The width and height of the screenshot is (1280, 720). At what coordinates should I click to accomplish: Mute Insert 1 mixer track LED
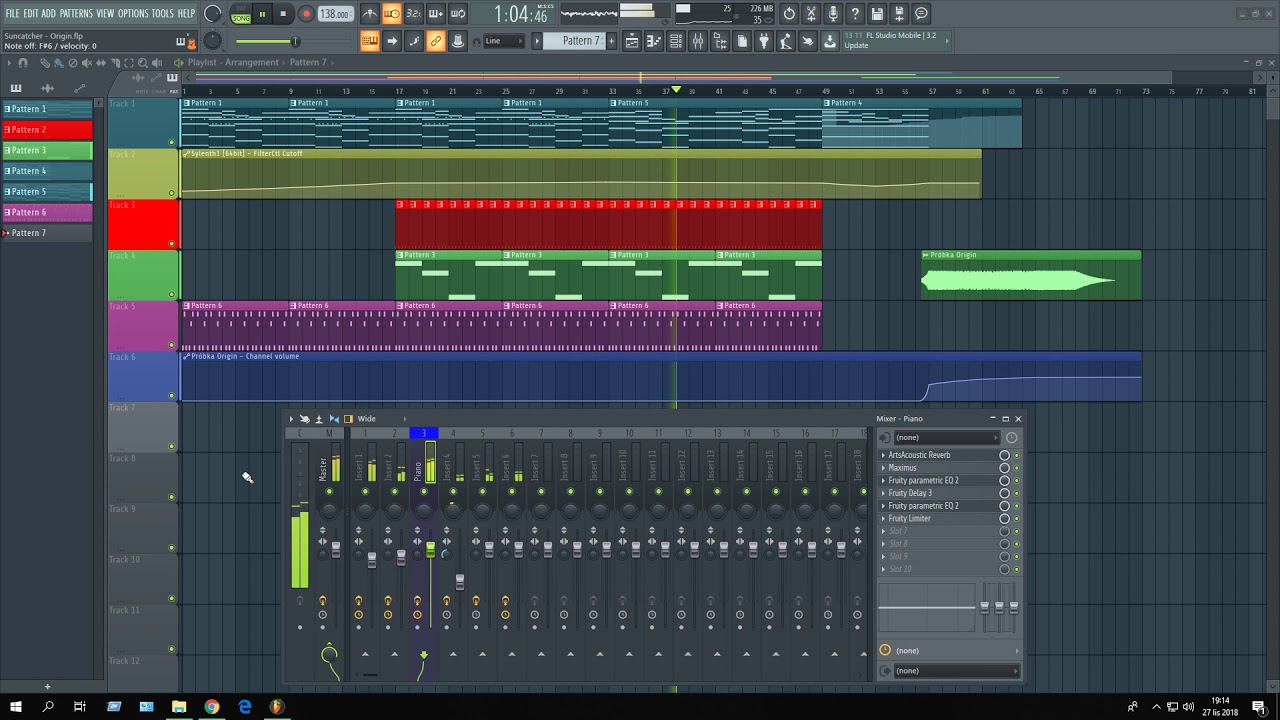click(365, 491)
